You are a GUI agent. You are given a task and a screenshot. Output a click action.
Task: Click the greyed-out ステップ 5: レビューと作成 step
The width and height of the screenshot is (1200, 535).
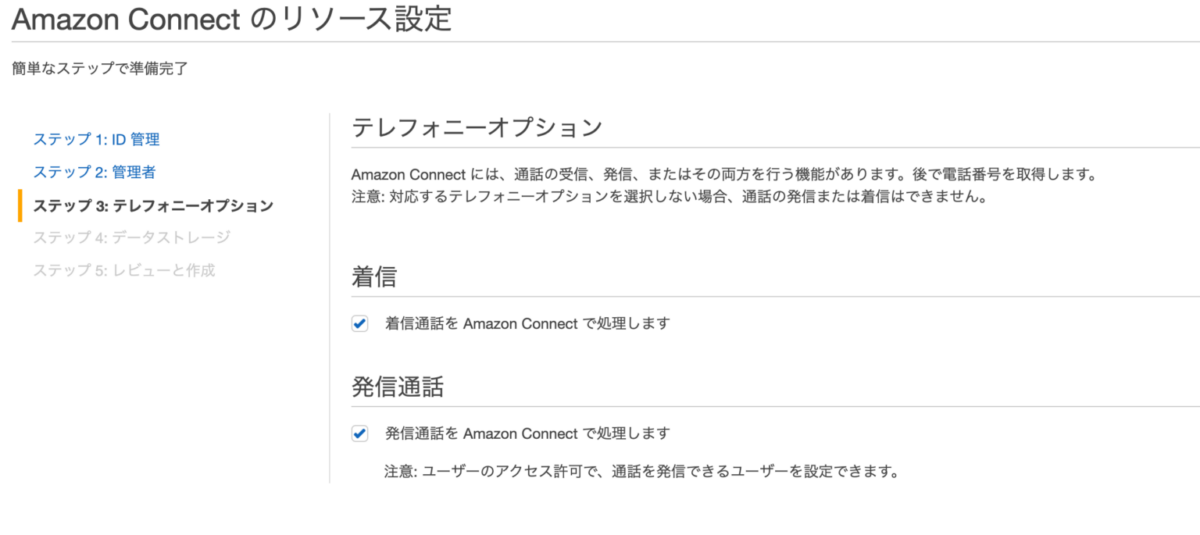[x=124, y=270]
